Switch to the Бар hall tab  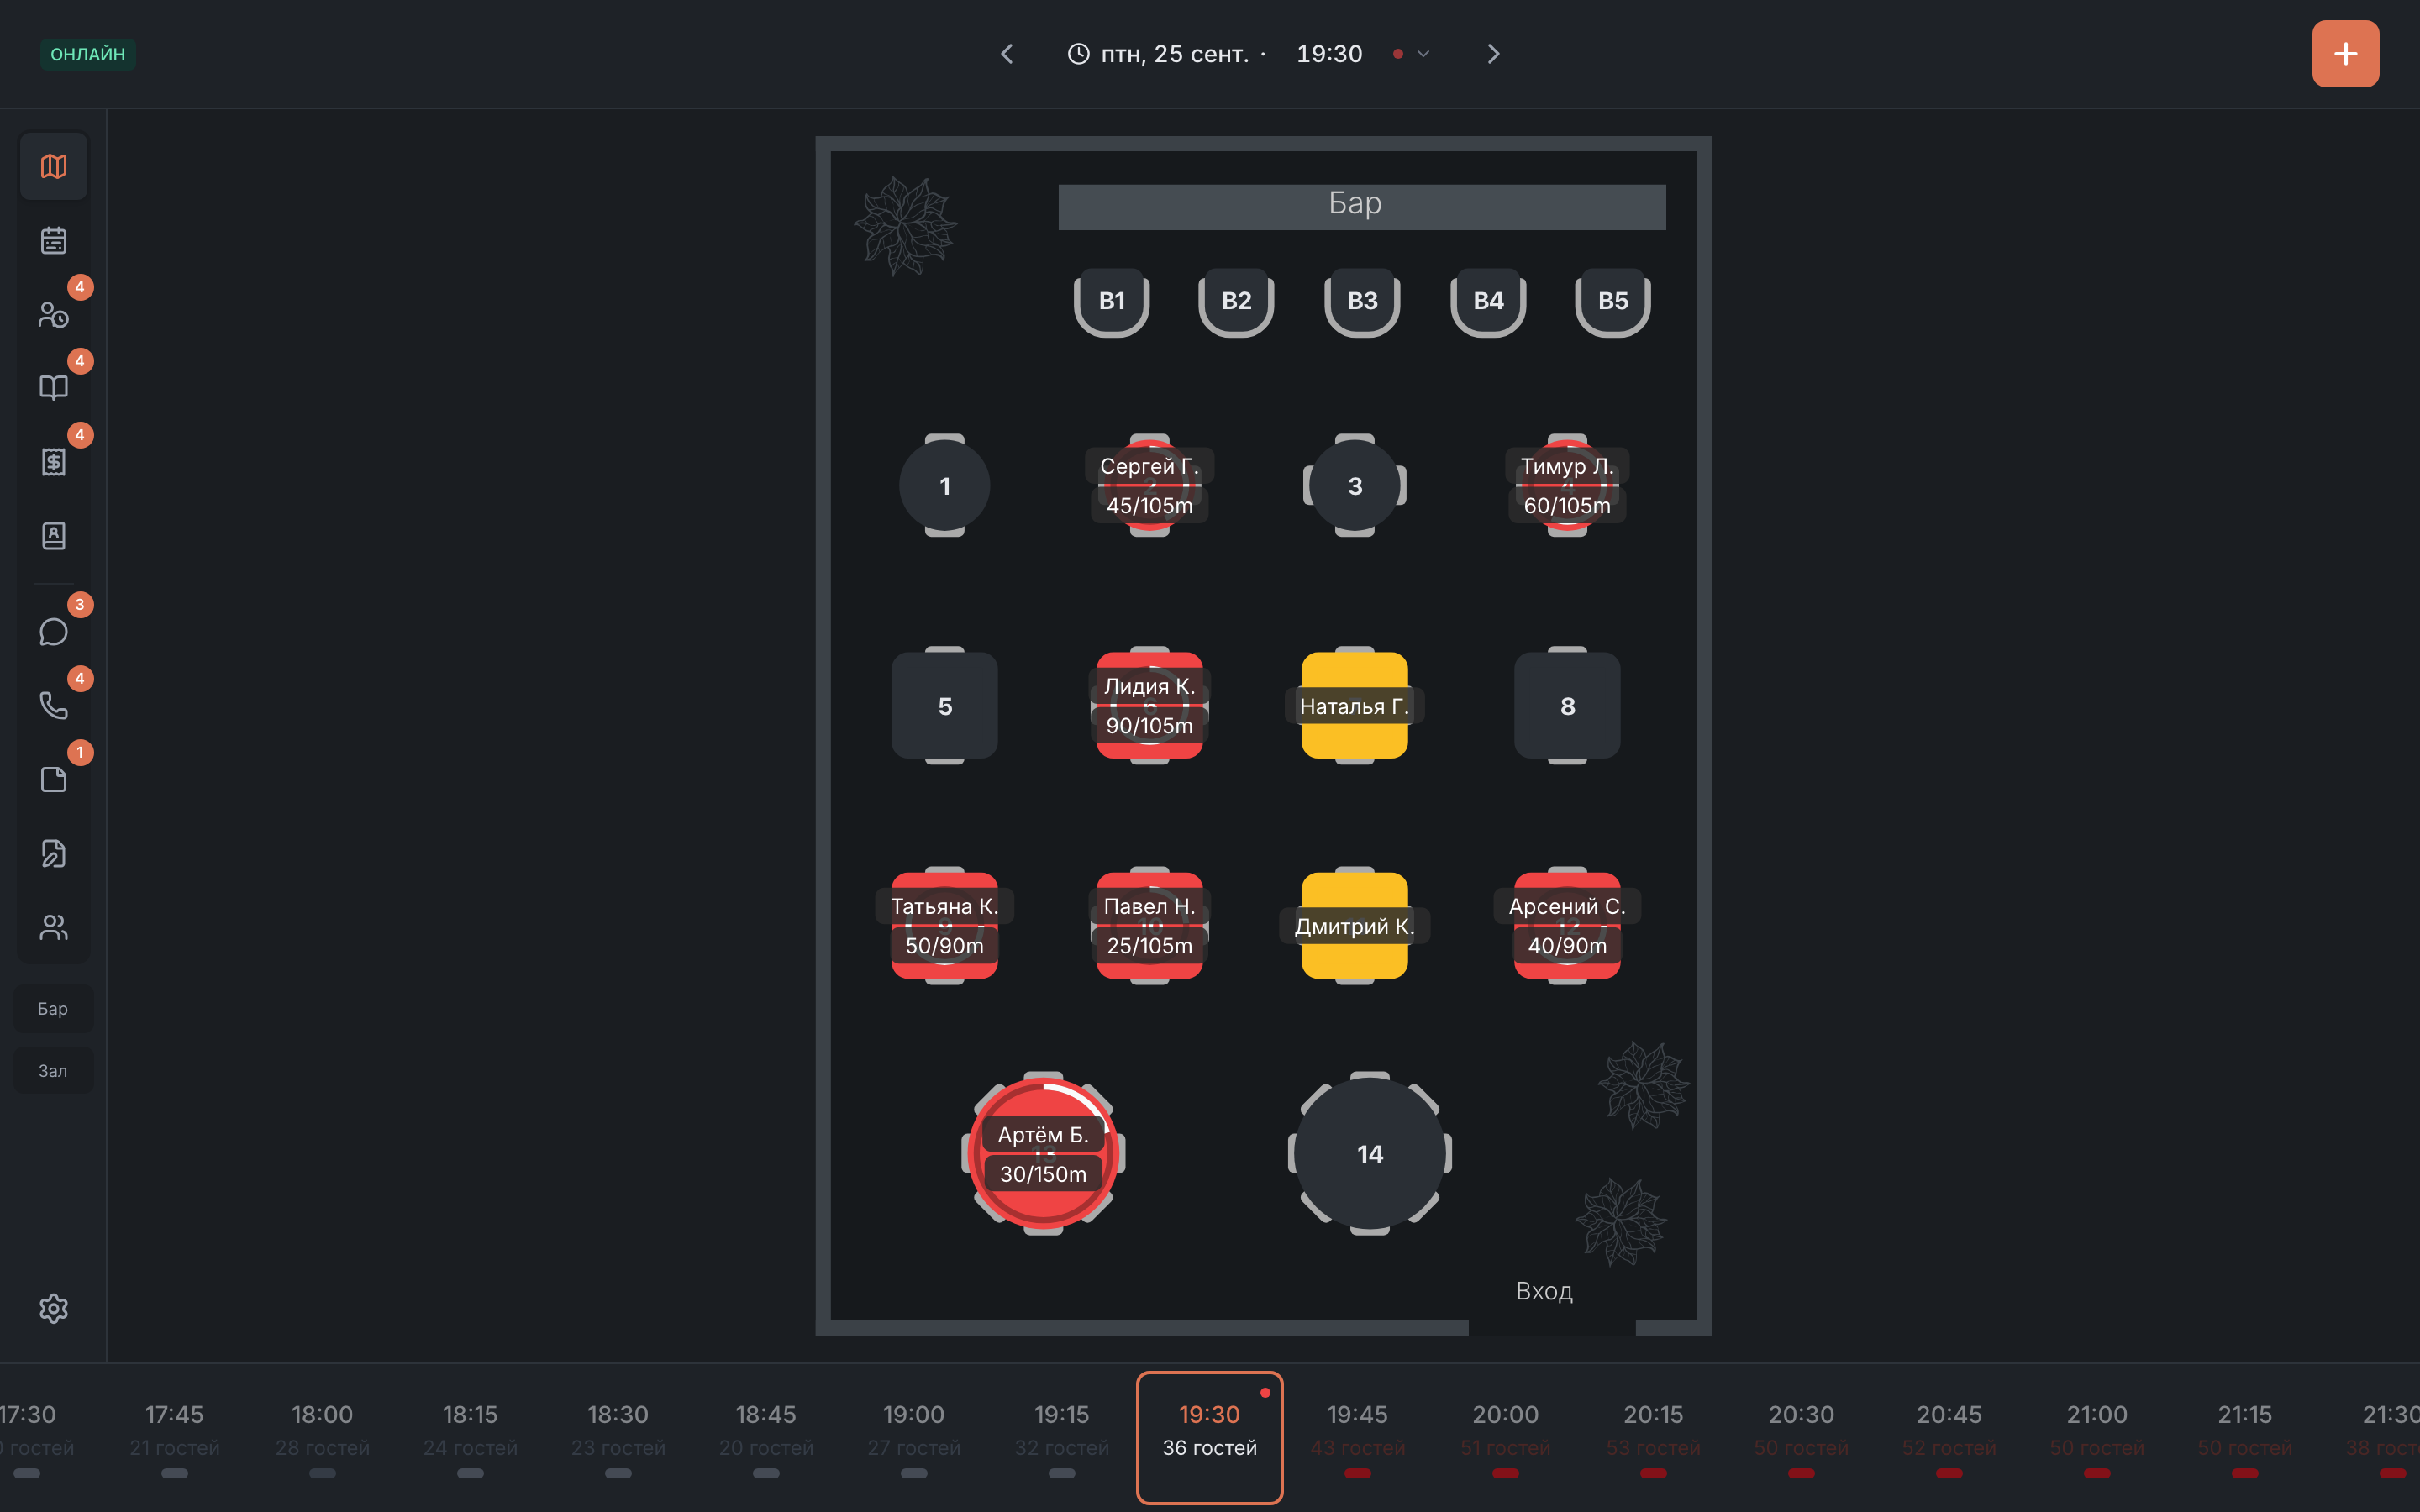(53, 1009)
